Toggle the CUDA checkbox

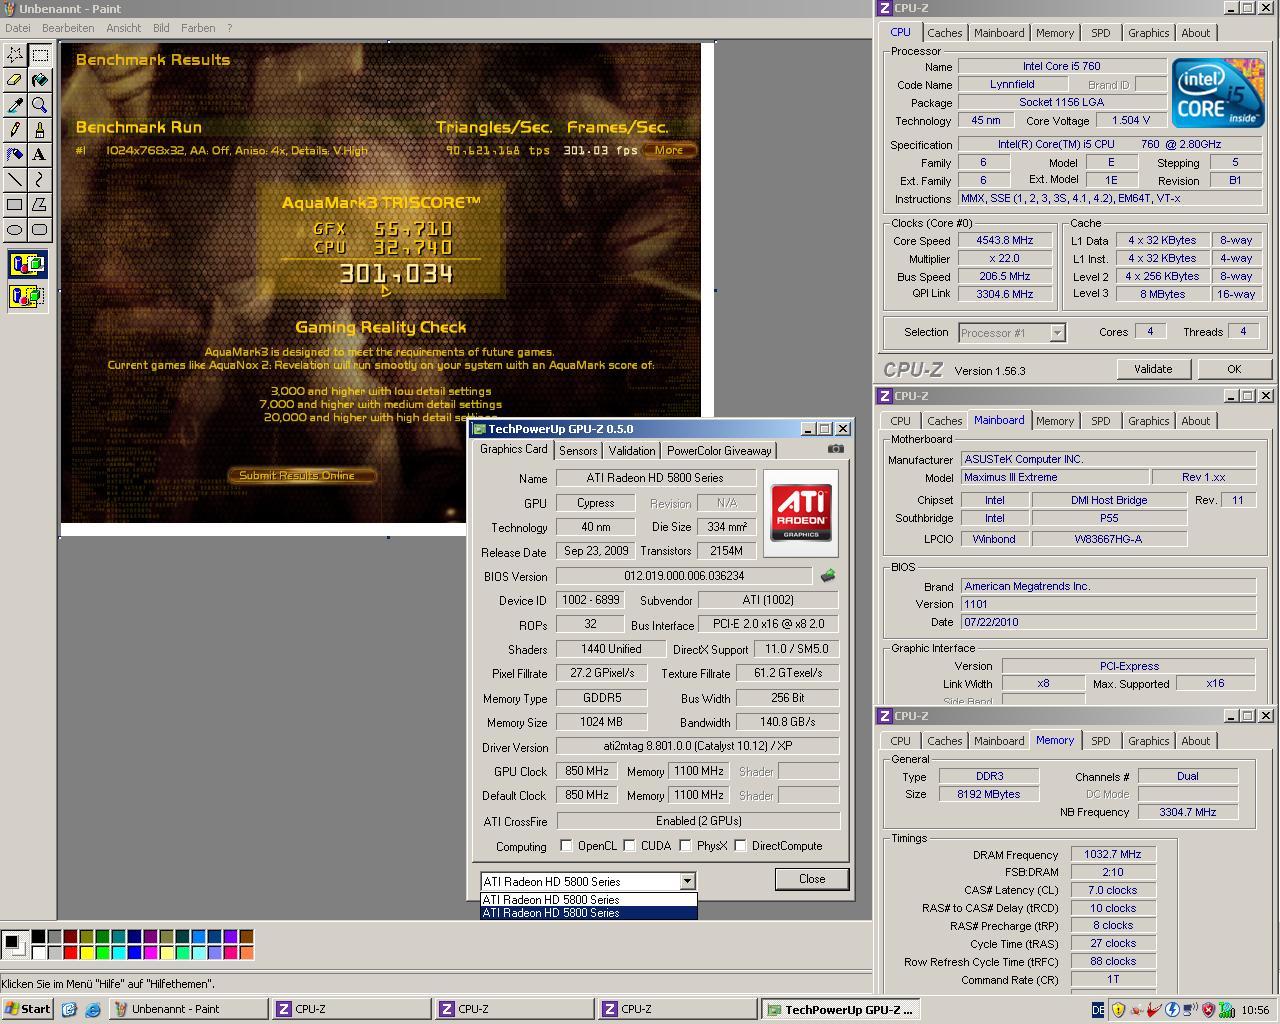coord(629,846)
